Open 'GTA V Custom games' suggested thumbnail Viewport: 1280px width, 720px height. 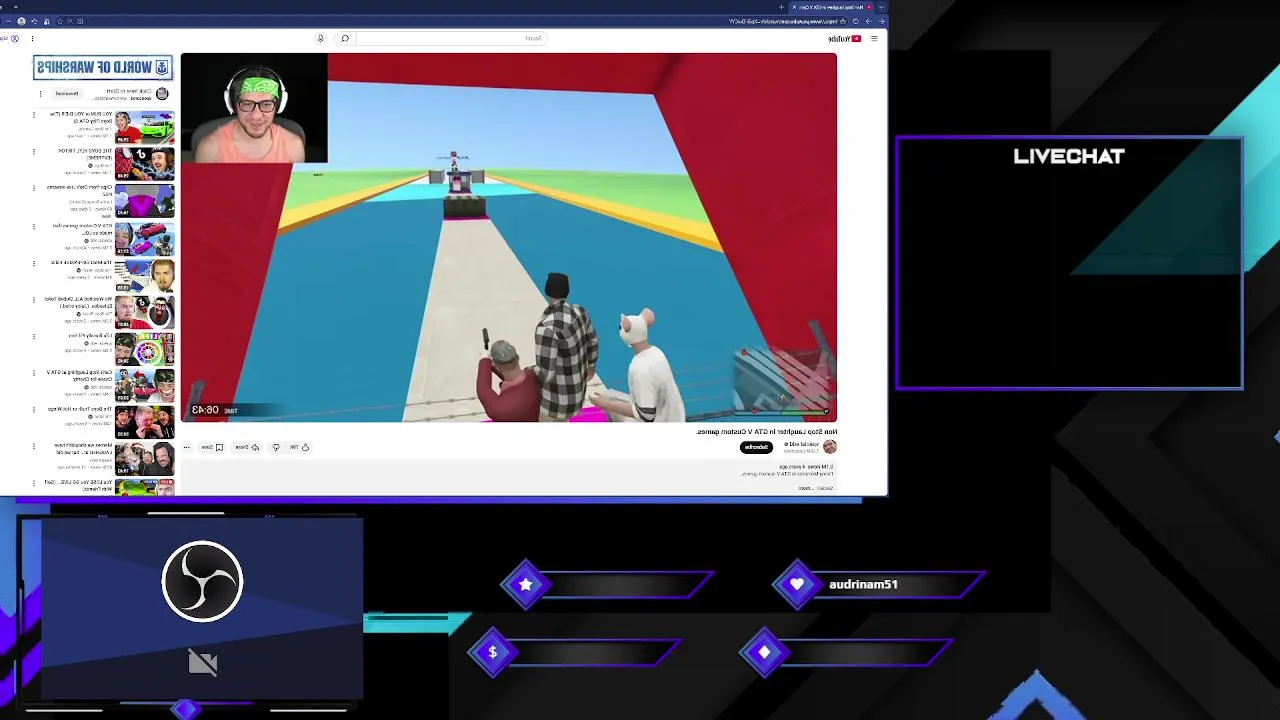click(x=145, y=238)
